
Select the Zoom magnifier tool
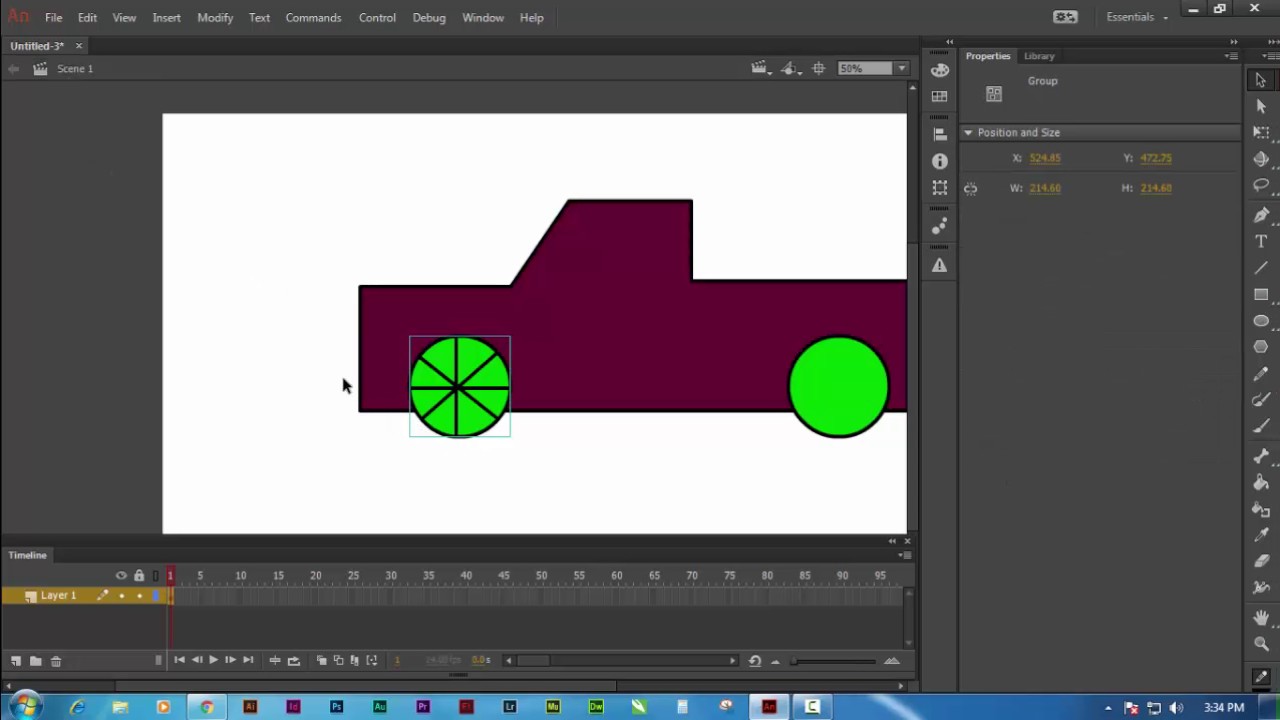coord(1261,644)
